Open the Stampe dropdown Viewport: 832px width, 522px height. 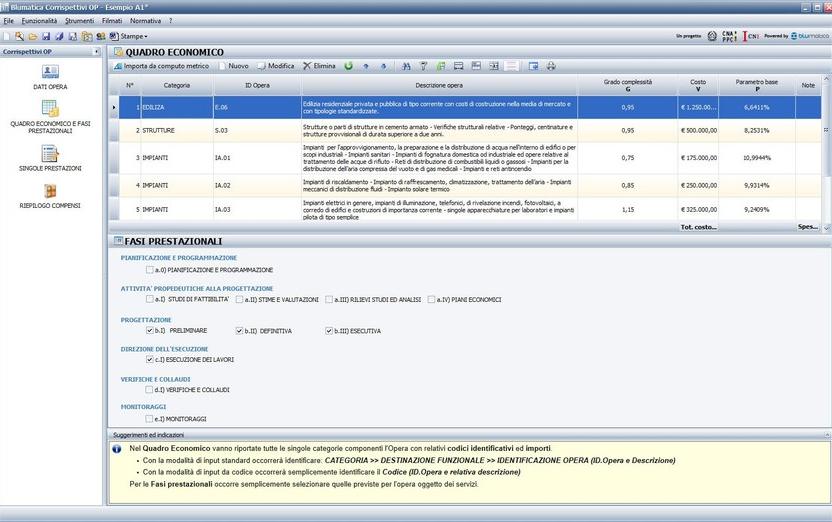coord(132,36)
